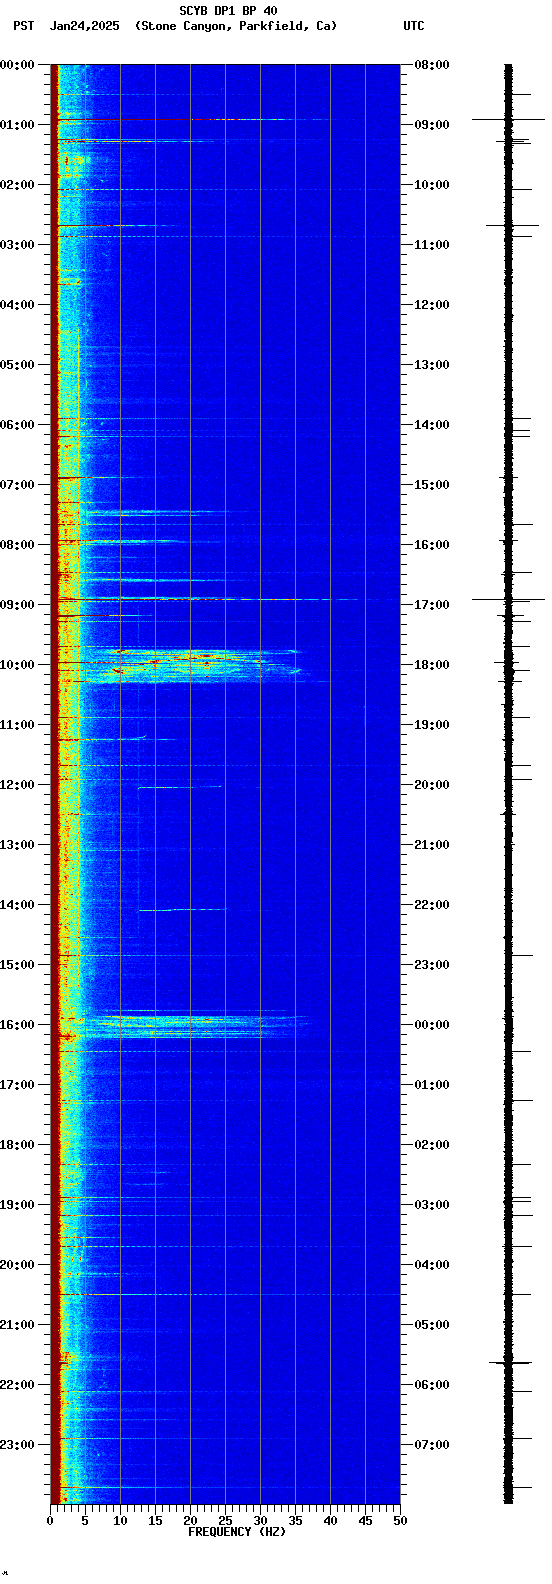
Task: Select the 06:00 PST time label
Action: click(x=17, y=425)
